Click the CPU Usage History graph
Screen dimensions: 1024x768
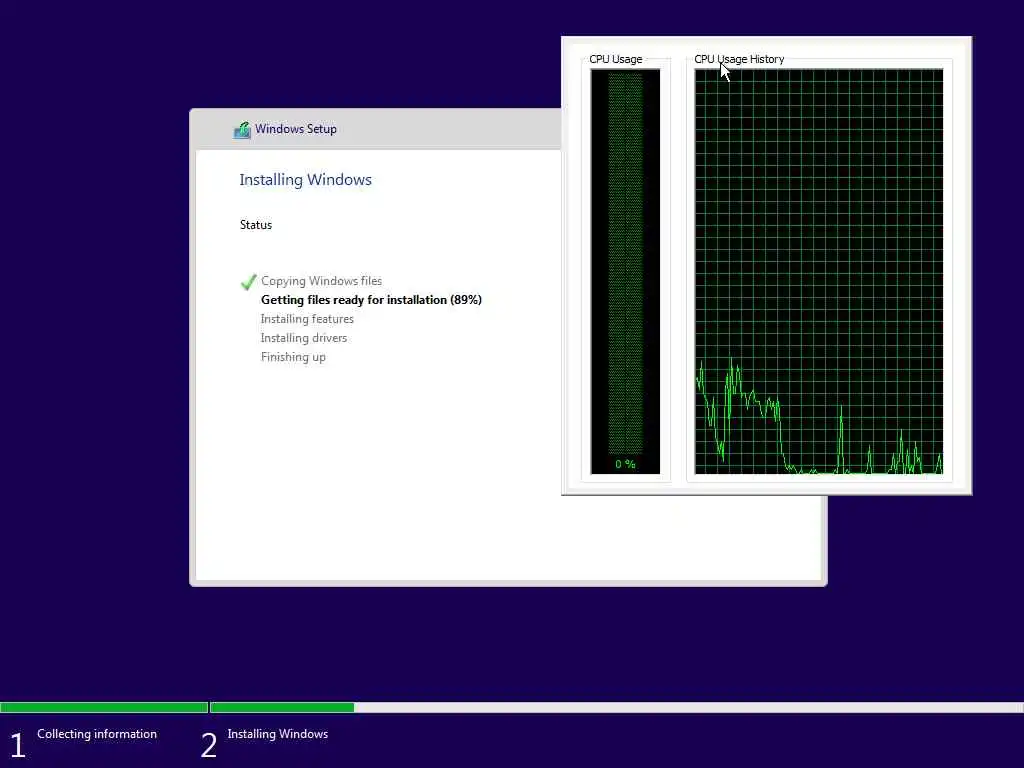tap(818, 271)
